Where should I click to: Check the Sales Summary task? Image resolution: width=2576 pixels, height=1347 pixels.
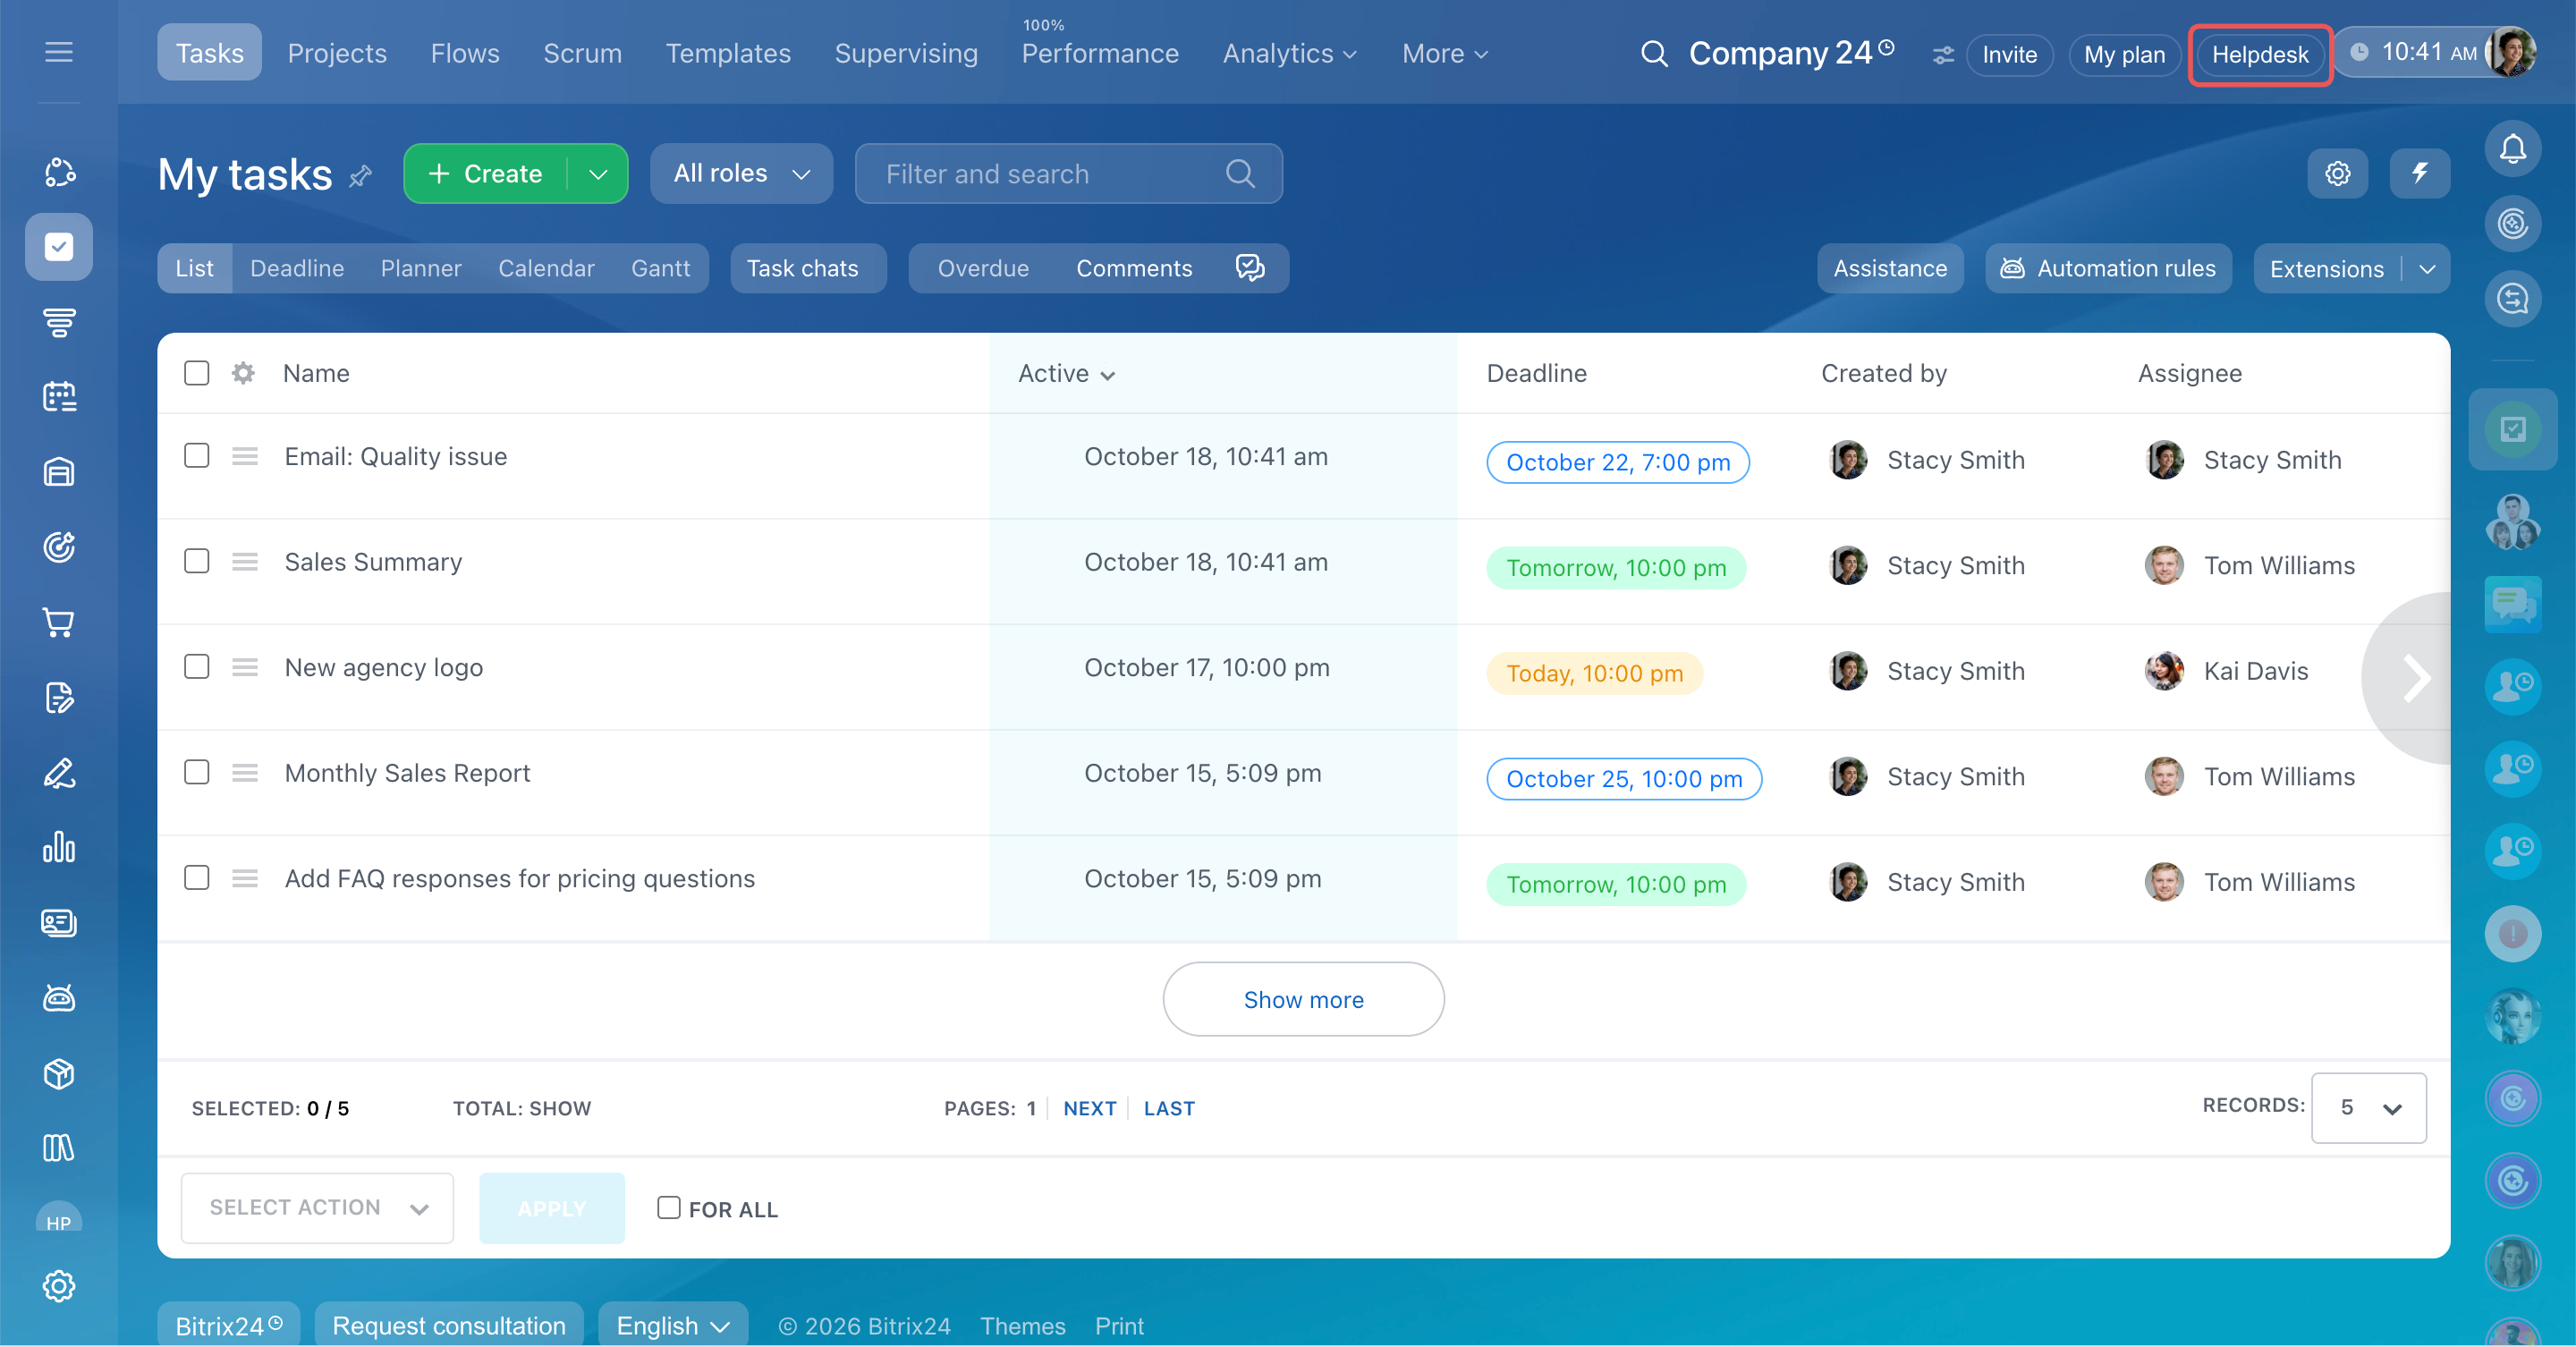pyautogui.click(x=197, y=561)
